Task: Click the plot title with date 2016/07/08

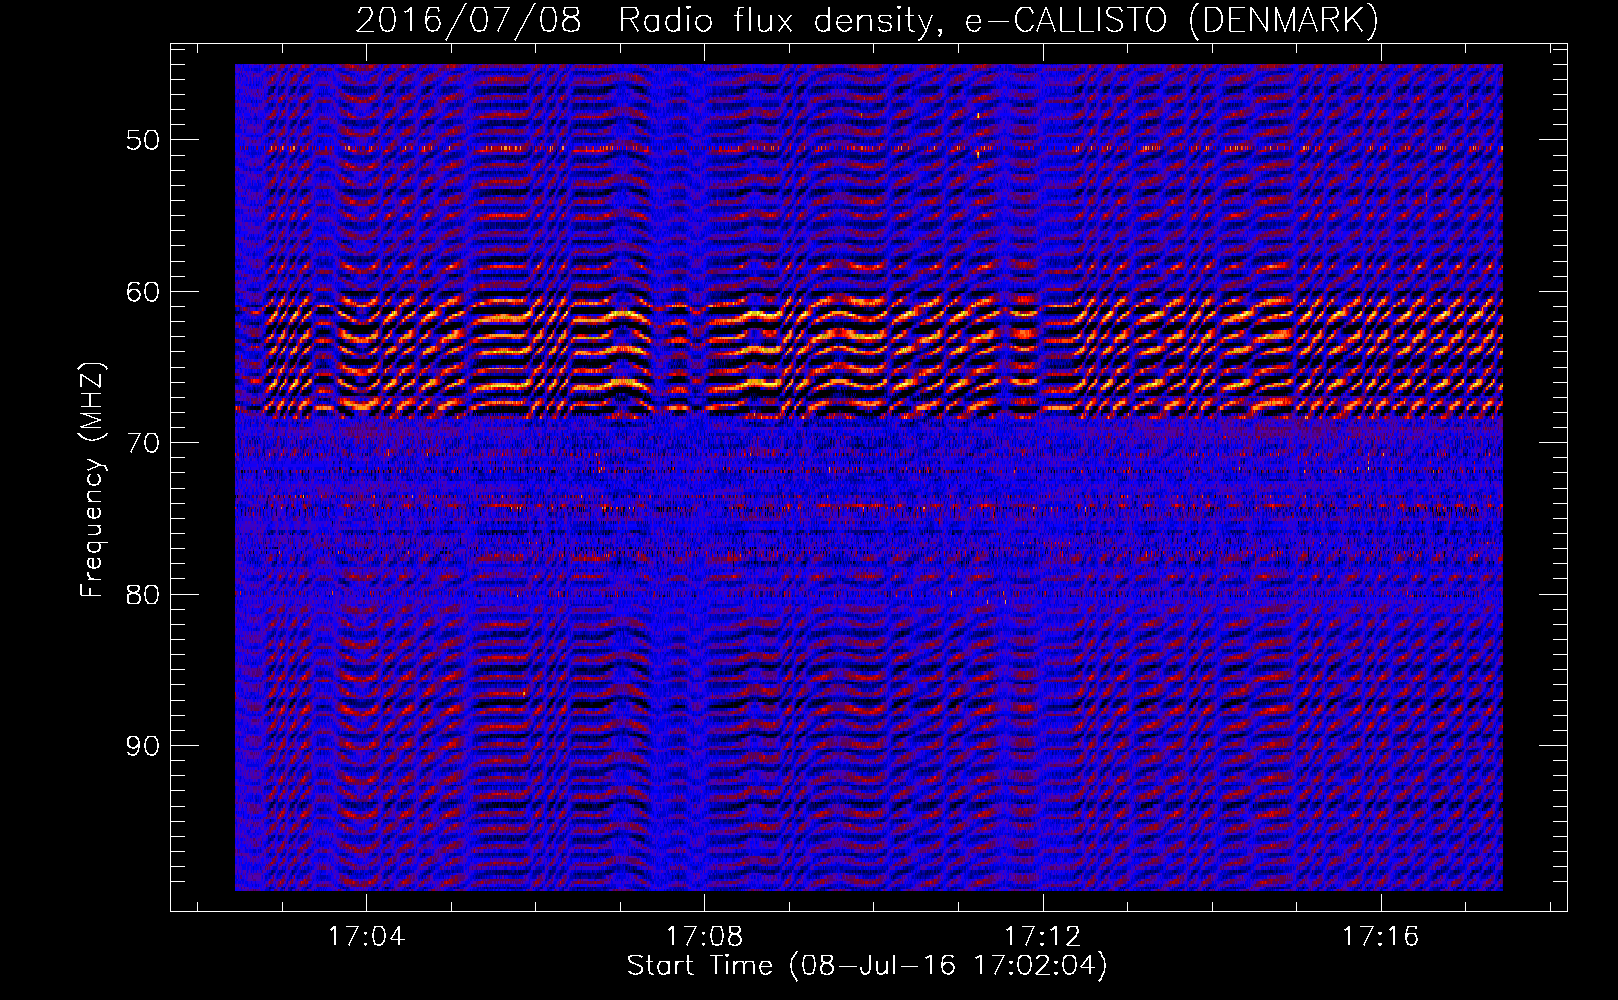Action: click(867, 20)
